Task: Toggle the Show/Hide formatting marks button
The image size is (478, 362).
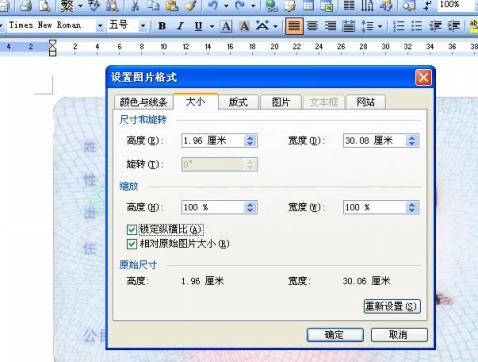Action: point(427,5)
